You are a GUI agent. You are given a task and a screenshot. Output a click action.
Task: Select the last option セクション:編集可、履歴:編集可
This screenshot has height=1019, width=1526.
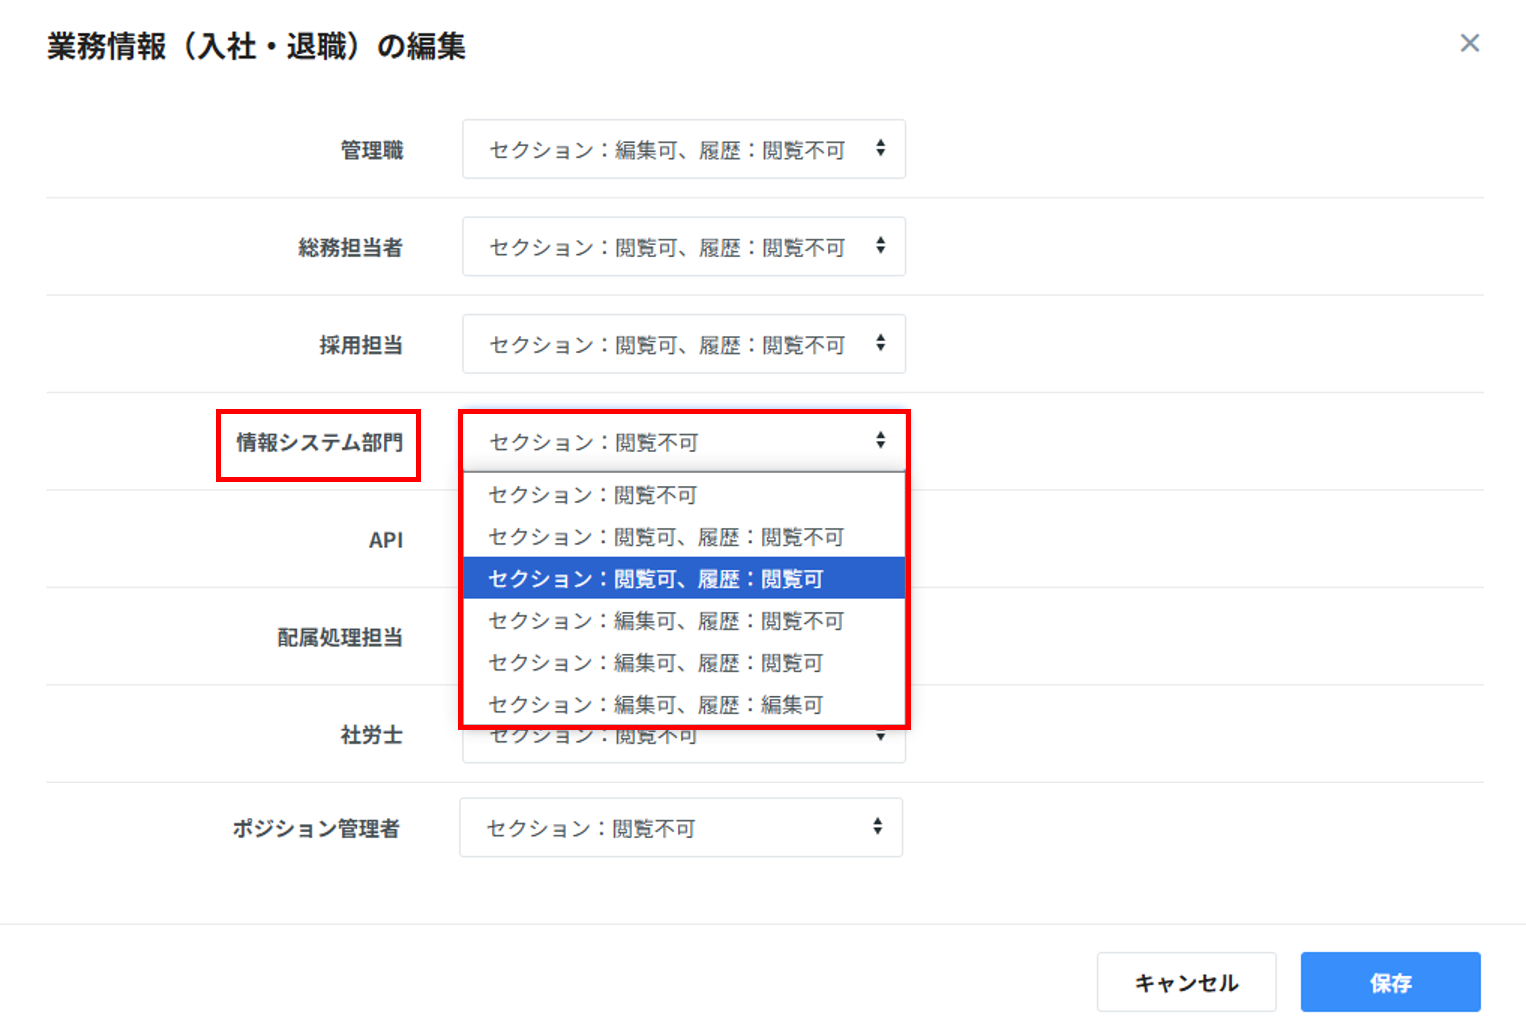pyautogui.click(x=683, y=705)
